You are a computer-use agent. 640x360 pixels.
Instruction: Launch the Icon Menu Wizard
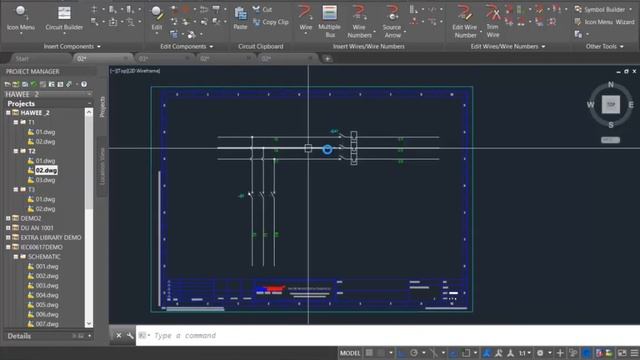(604, 22)
